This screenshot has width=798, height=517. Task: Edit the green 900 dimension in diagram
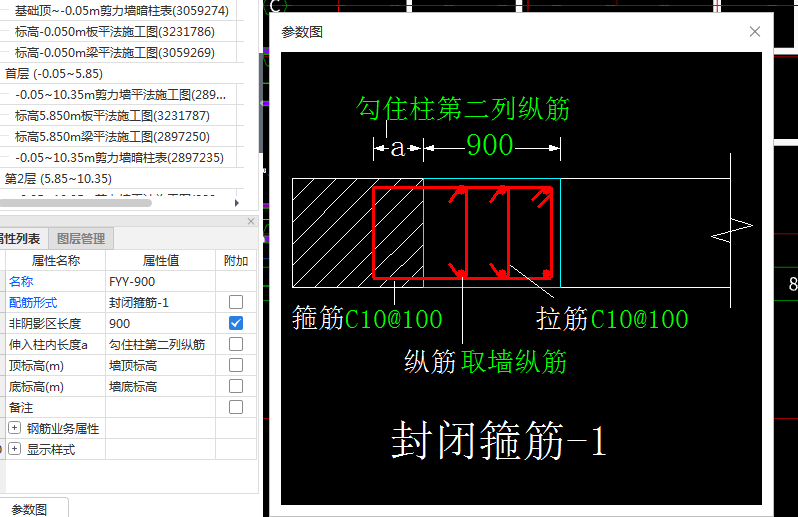[x=490, y=145]
